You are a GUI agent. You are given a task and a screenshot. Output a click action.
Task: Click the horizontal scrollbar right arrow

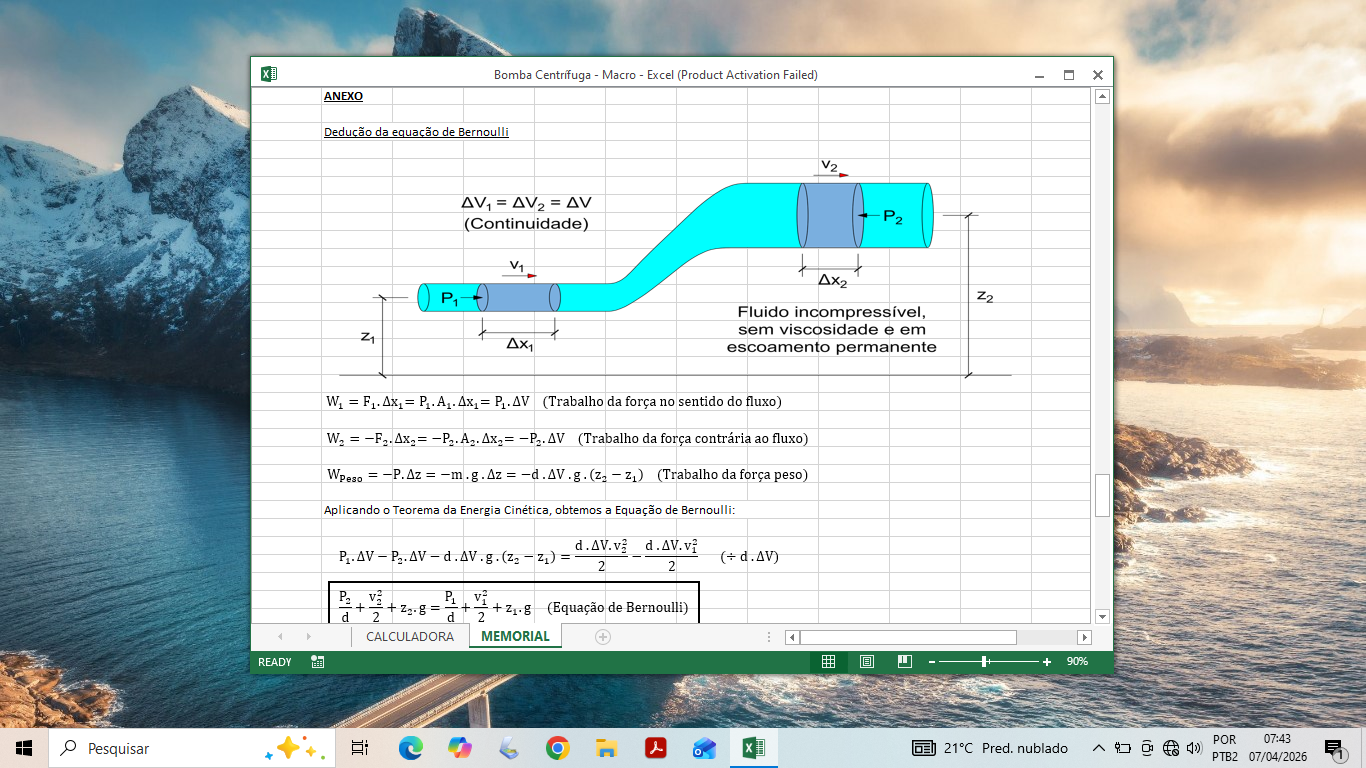click(x=1084, y=637)
